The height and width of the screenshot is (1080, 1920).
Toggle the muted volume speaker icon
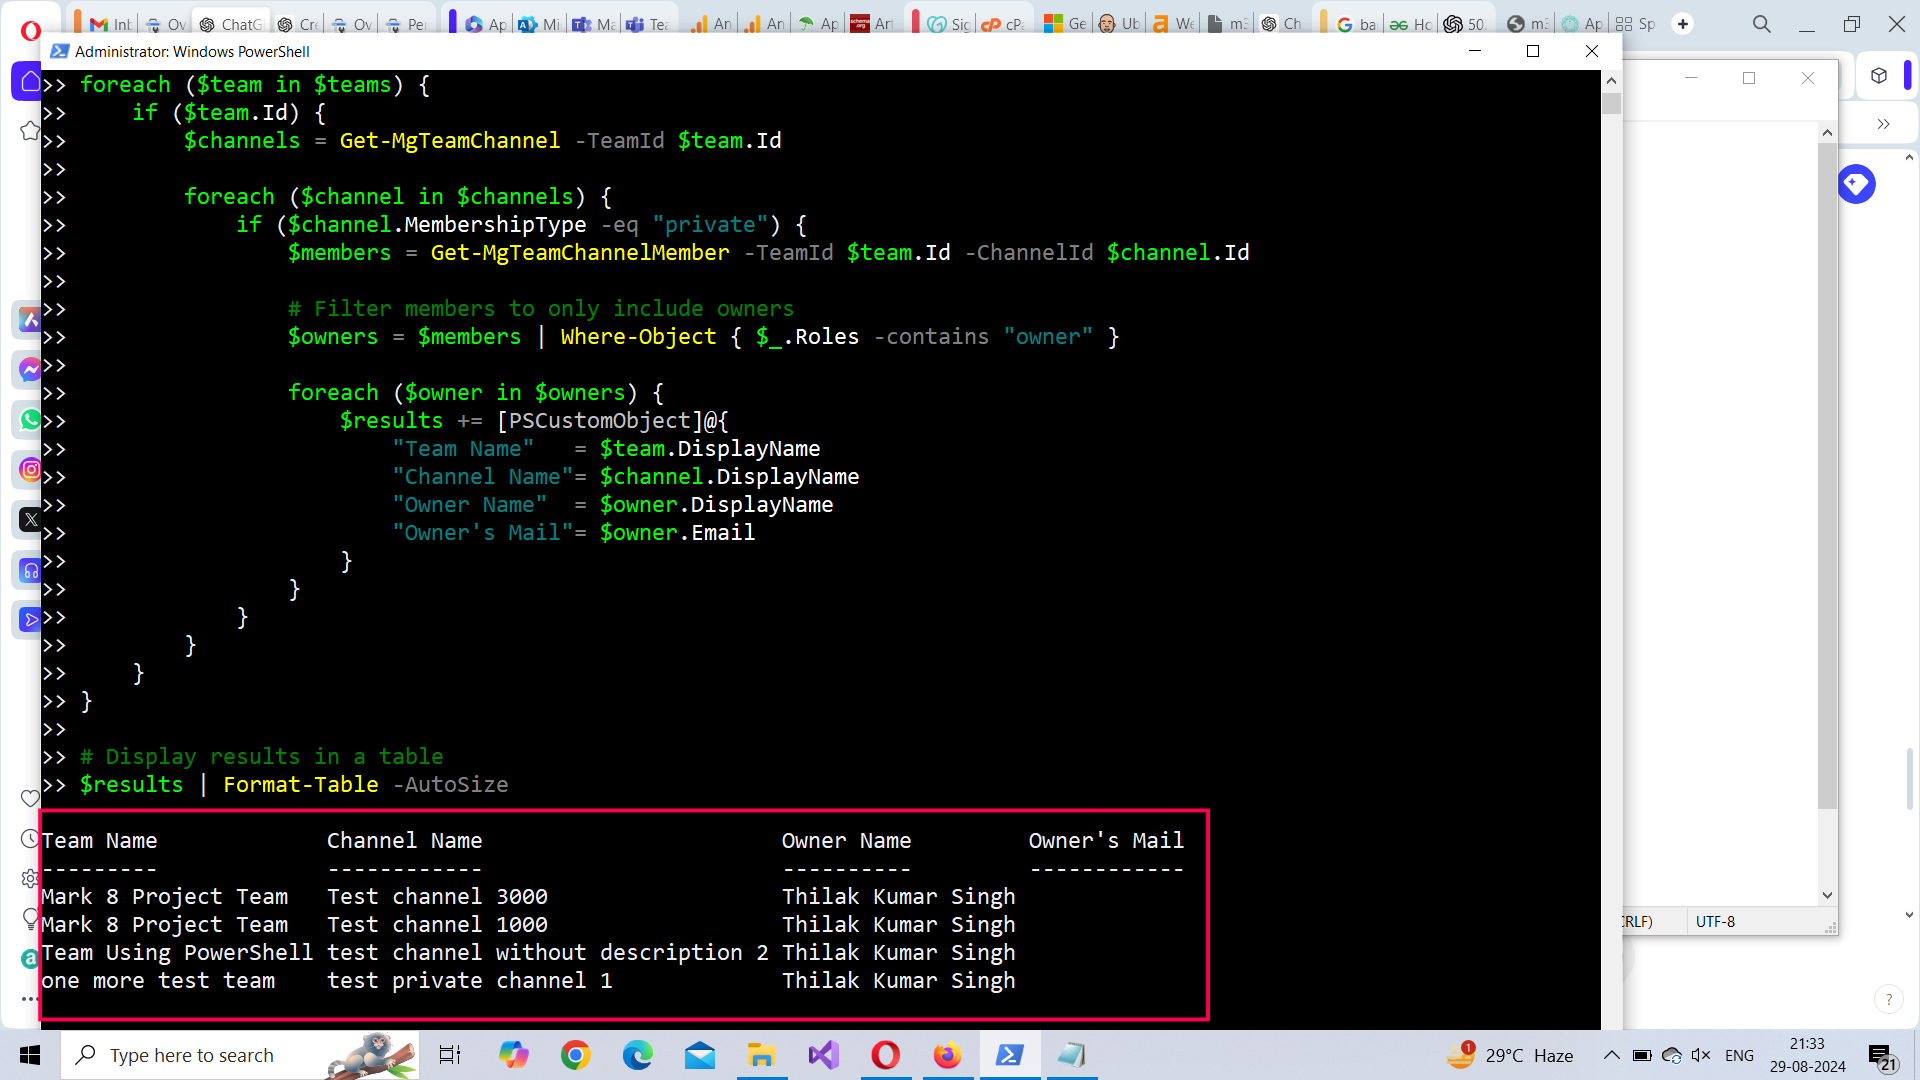click(x=1700, y=1055)
